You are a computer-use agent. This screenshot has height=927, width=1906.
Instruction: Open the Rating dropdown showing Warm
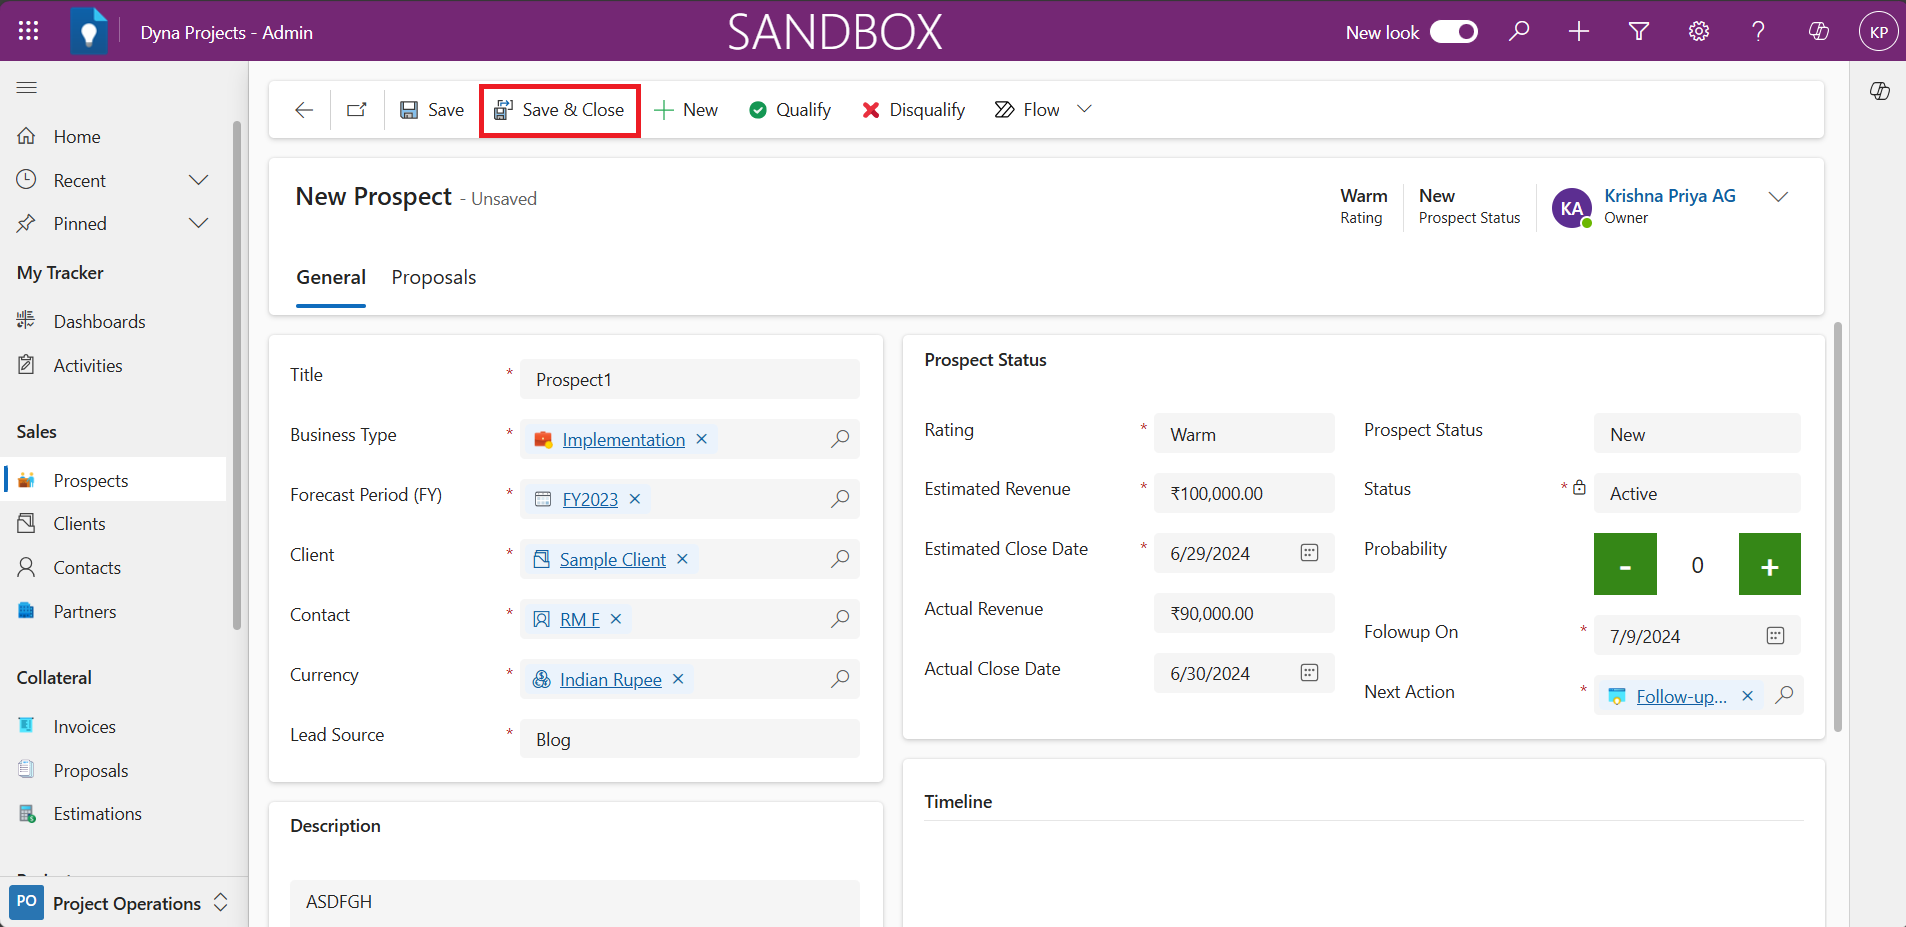[1244, 434]
